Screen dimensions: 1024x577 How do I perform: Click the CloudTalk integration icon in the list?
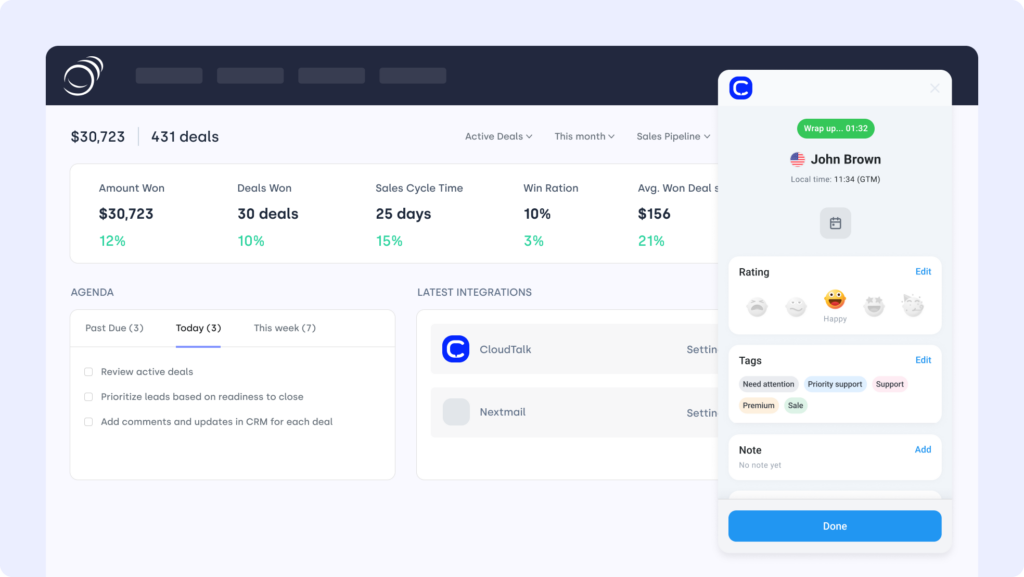pyautogui.click(x=456, y=349)
